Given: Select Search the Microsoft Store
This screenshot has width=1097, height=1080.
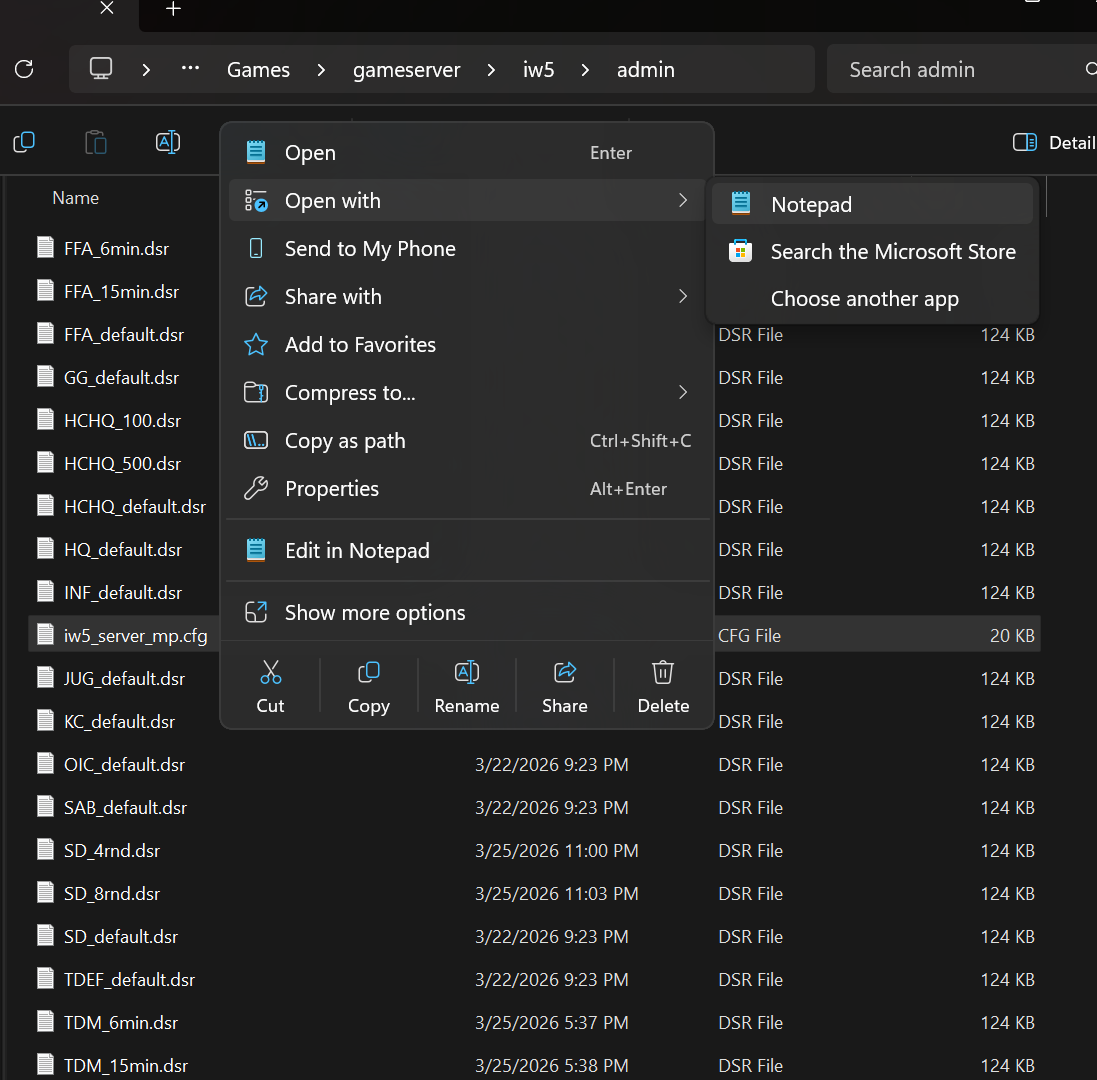Looking at the screenshot, I should click(x=872, y=251).
